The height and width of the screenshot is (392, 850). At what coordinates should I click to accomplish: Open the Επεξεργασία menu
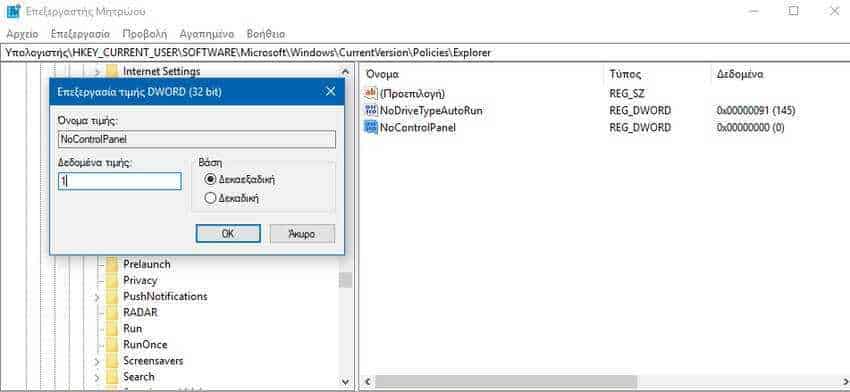pyautogui.click(x=80, y=34)
